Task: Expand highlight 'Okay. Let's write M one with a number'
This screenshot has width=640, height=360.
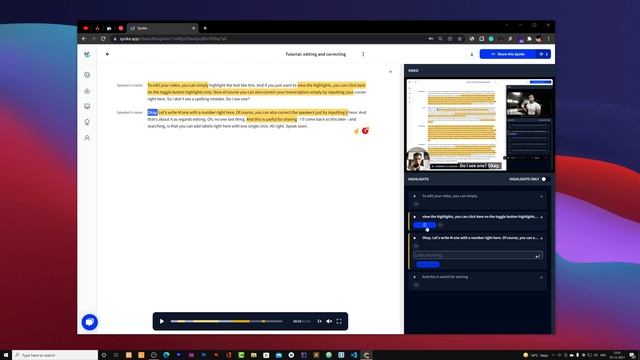Action: pos(542,238)
